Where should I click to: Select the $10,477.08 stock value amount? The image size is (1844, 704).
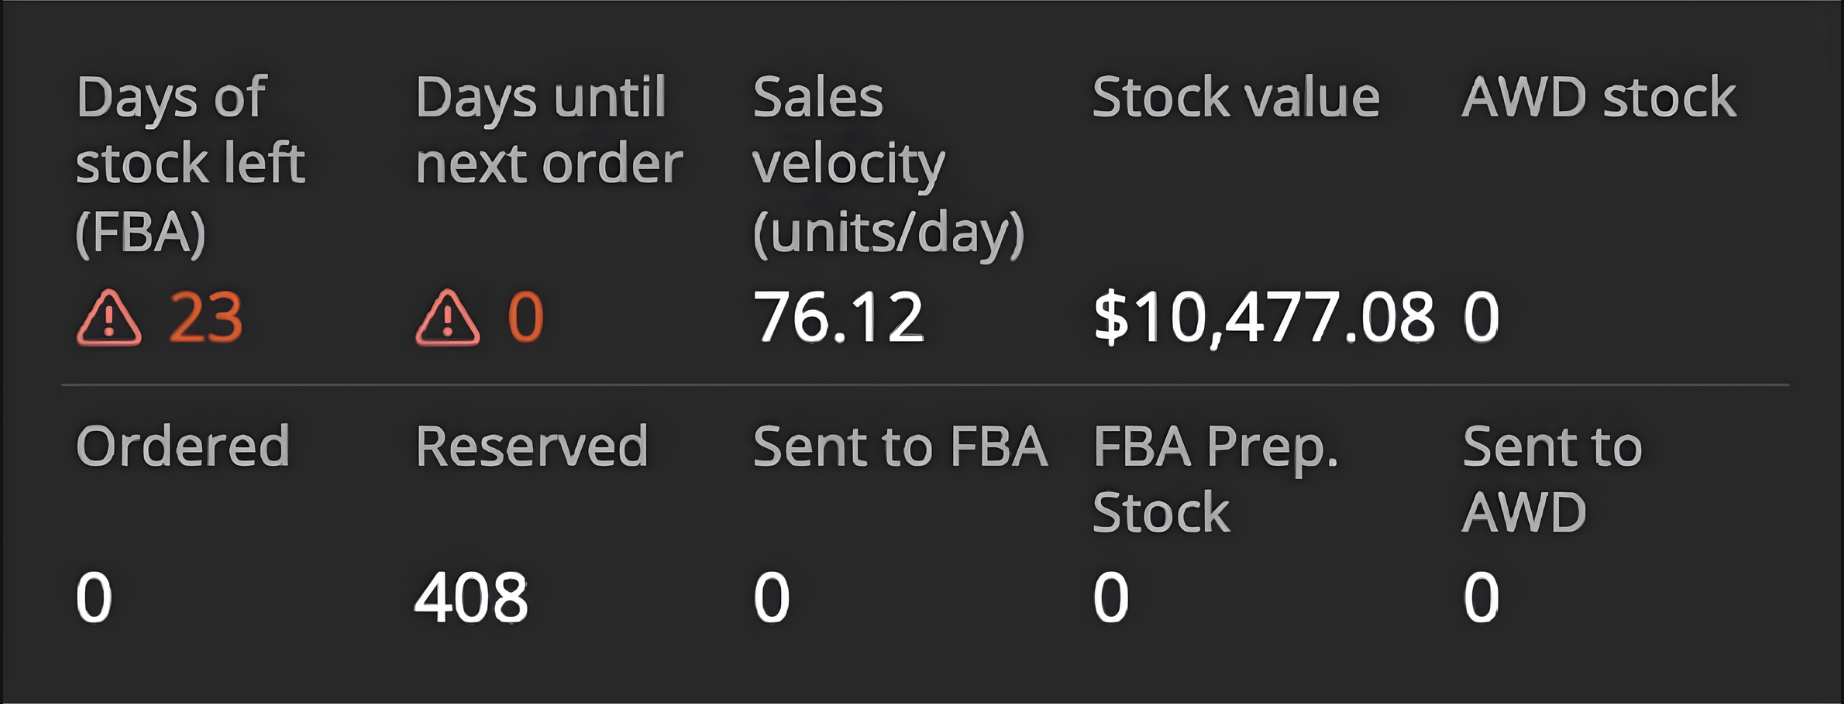coord(1263,319)
